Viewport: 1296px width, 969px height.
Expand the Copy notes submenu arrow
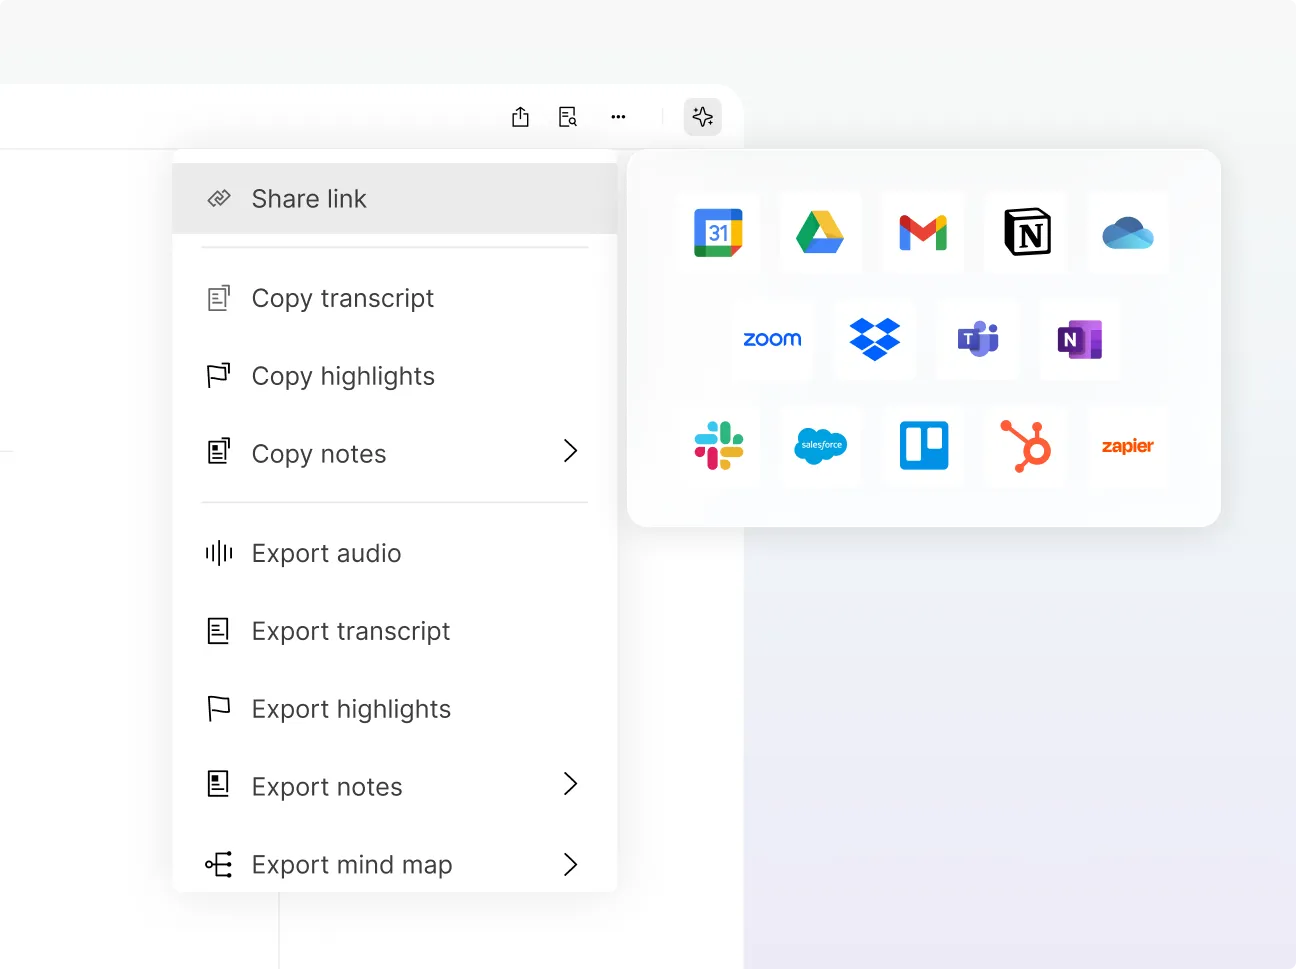tap(570, 451)
